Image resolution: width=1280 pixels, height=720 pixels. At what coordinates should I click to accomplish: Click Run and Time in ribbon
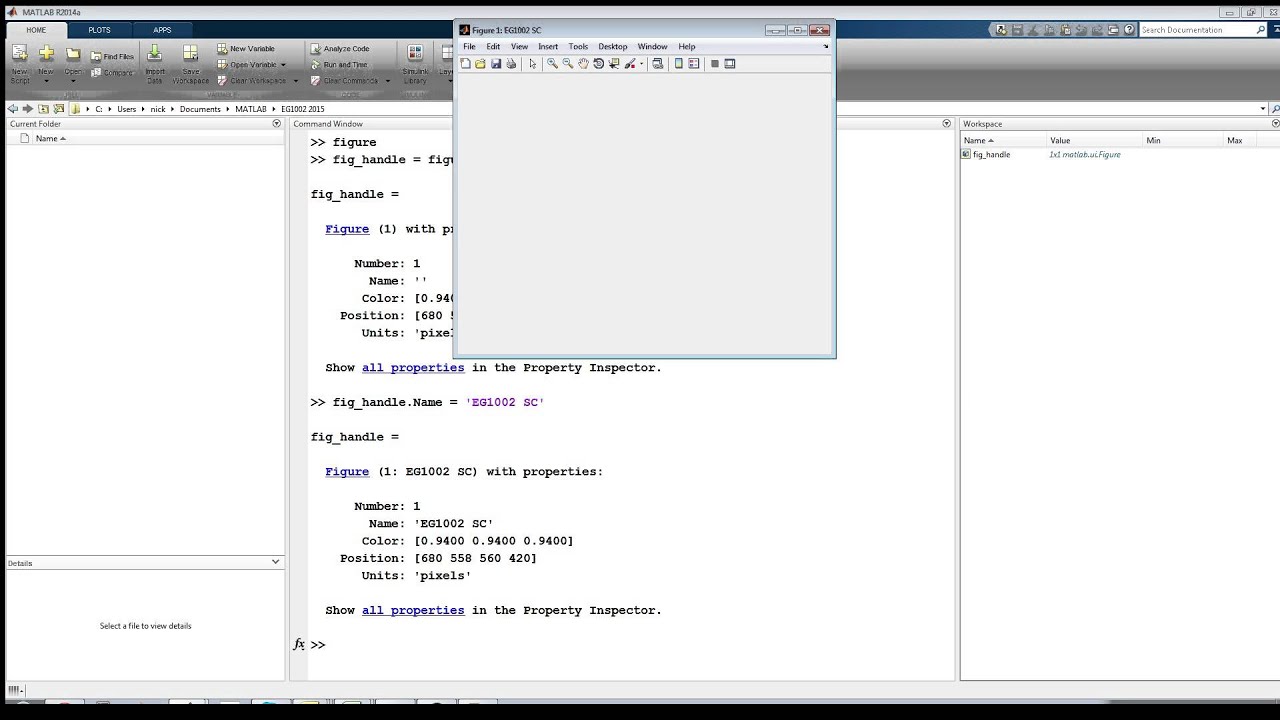pyautogui.click(x=339, y=65)
